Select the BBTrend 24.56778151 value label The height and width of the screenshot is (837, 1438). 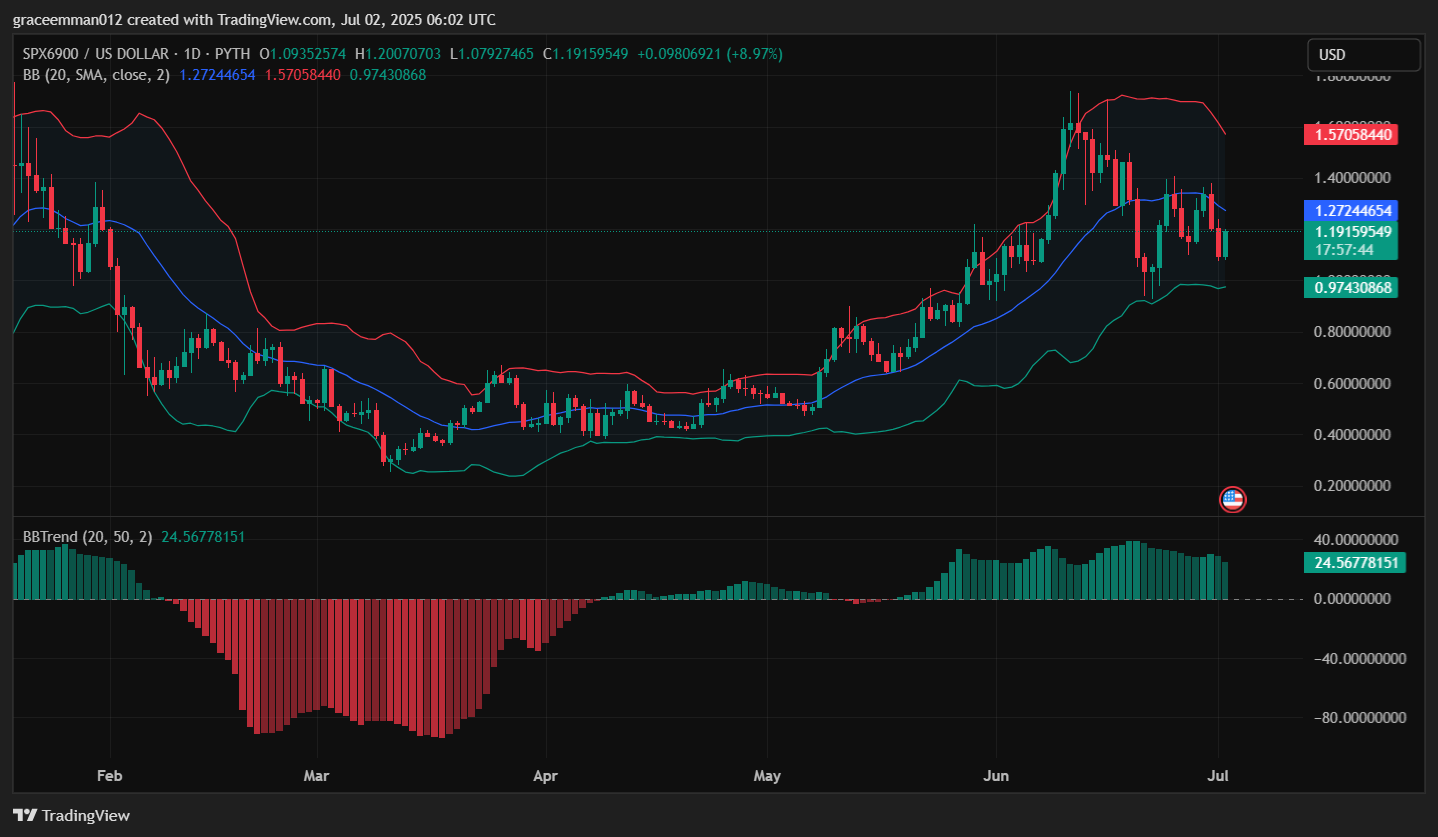[x=1355, y=563]
